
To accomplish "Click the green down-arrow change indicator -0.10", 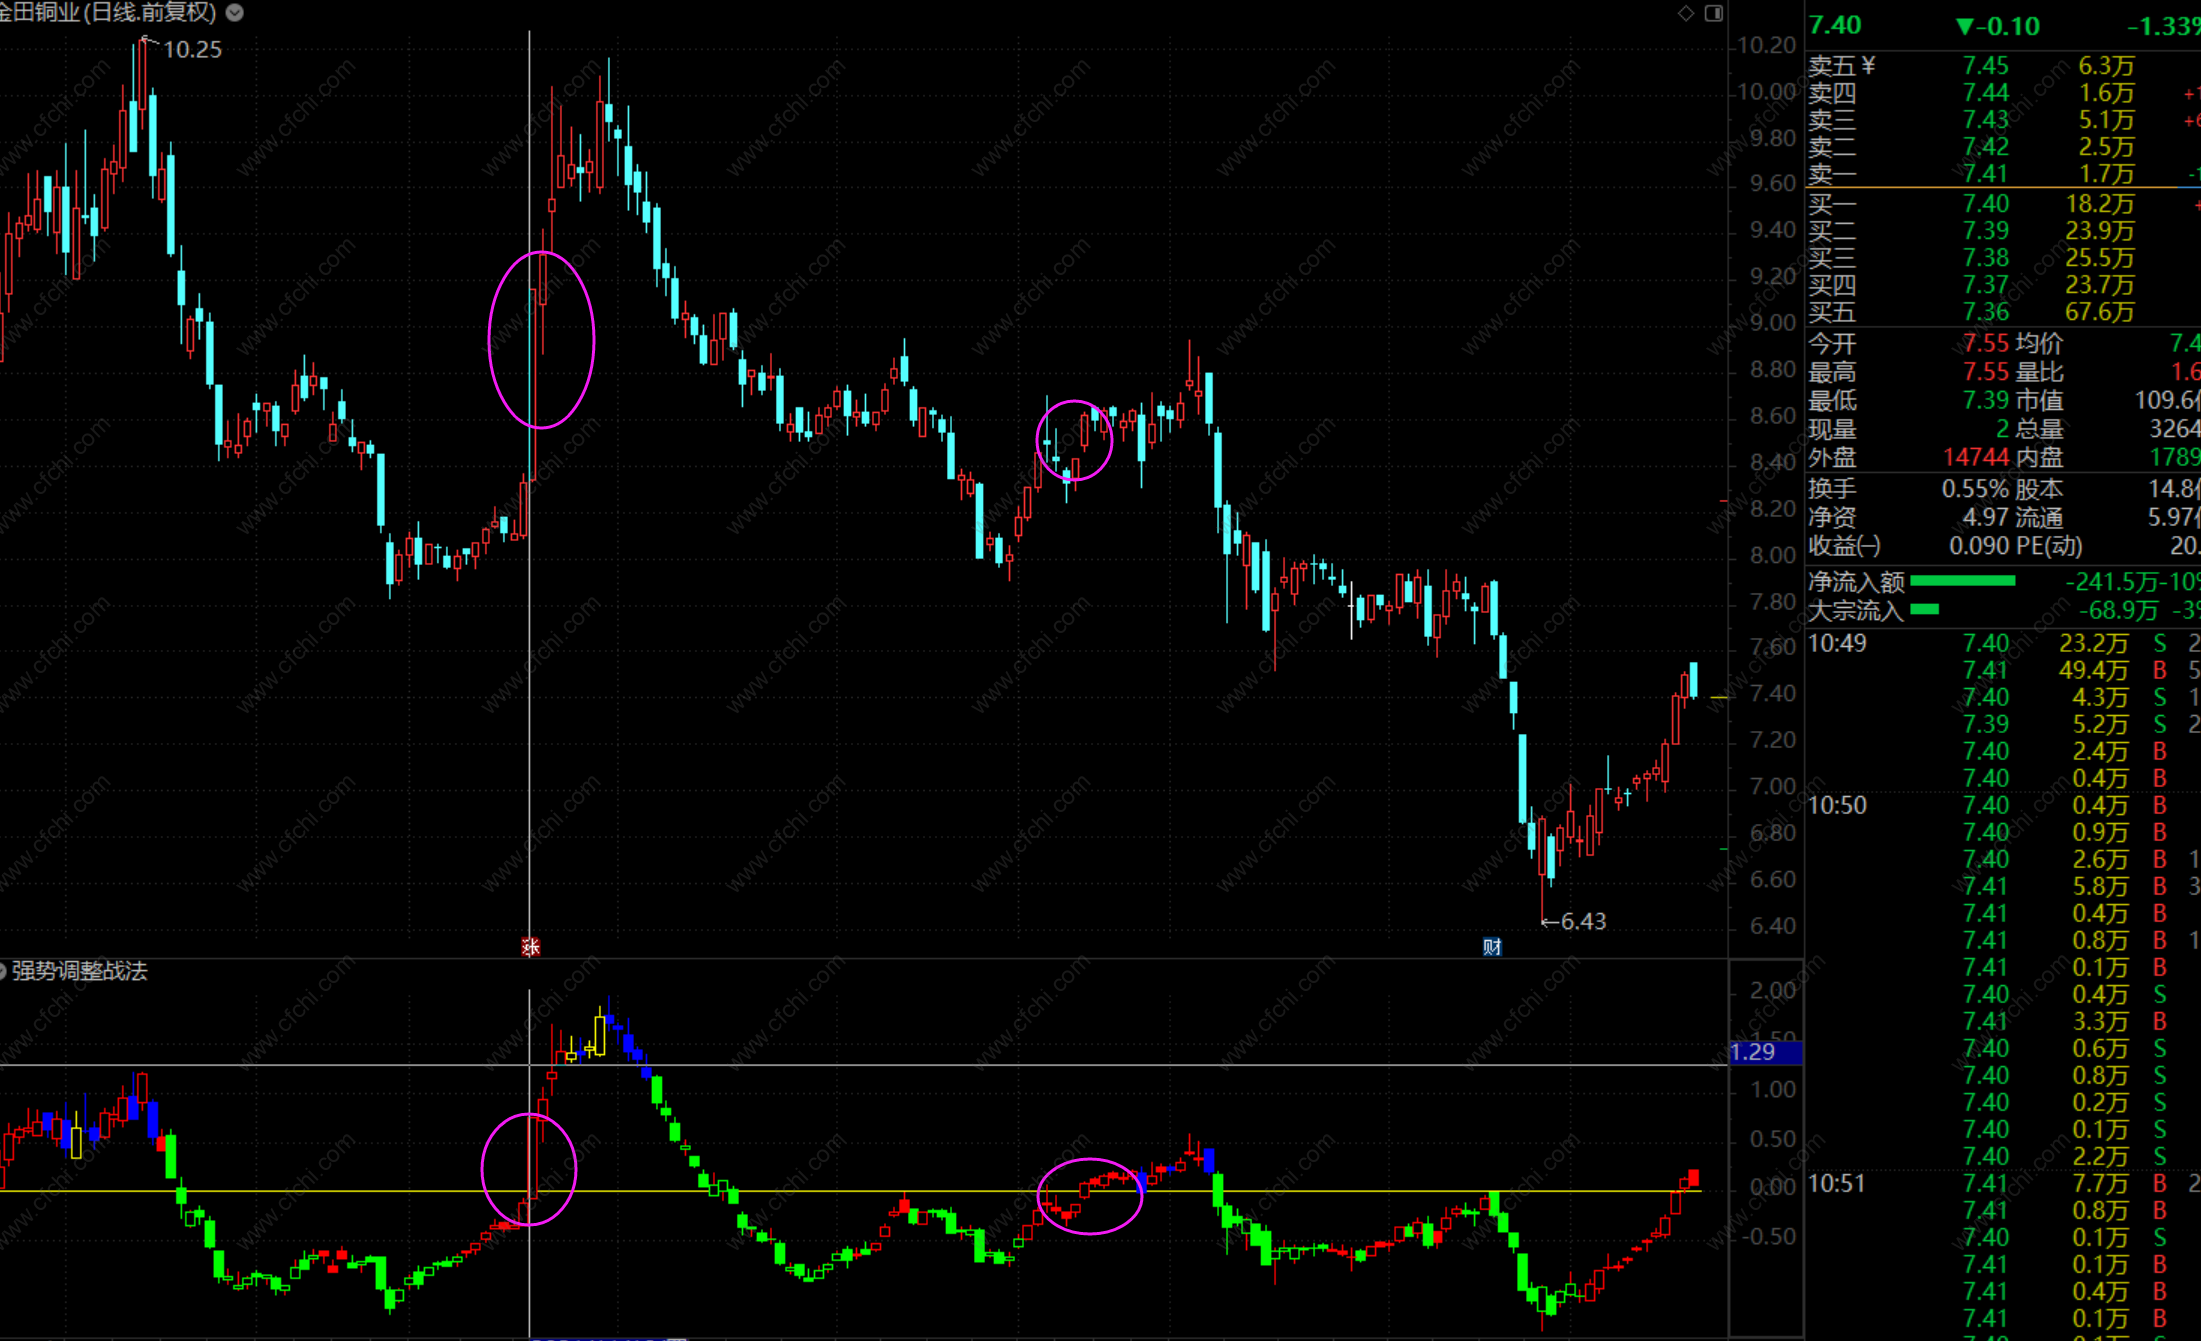I will [x=1998, y=26].
